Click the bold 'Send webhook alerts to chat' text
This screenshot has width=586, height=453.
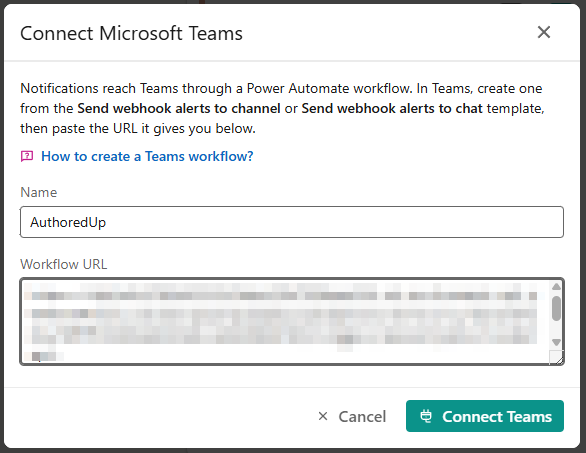point(392,108)
